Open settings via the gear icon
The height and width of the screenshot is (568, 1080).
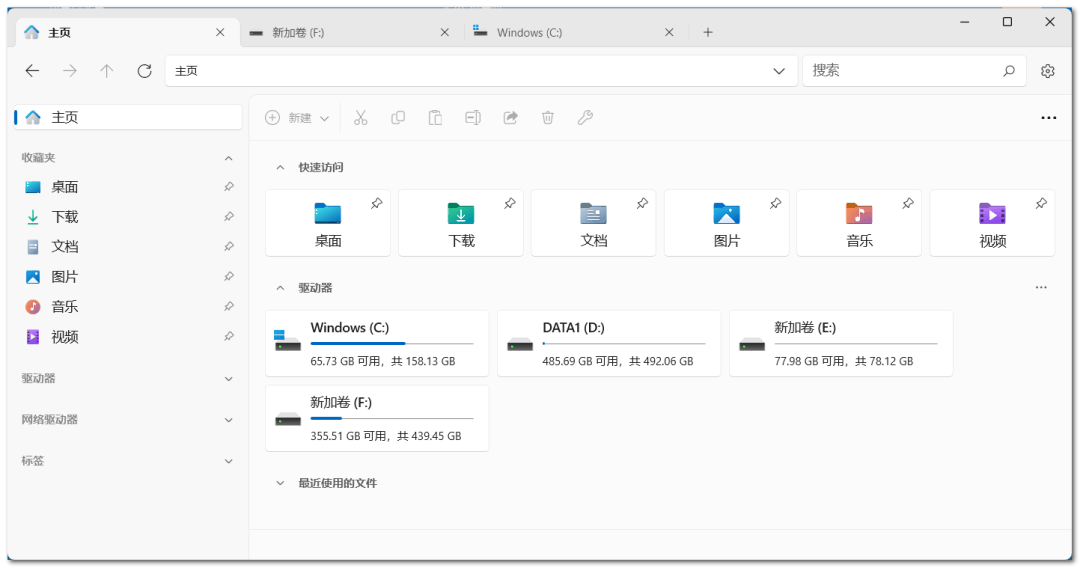click(1048, 71)
